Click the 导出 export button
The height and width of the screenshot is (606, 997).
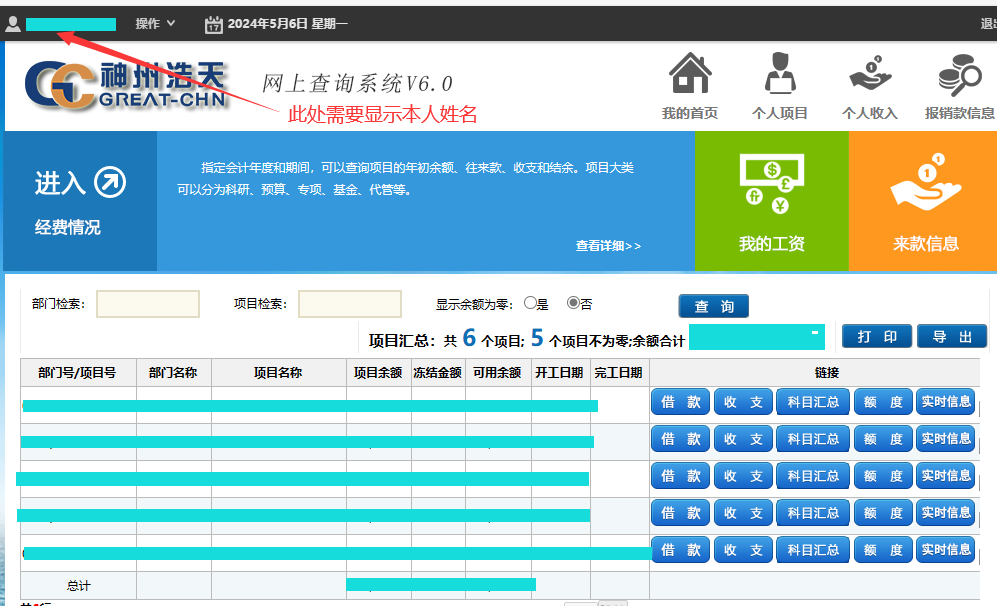pos(951,337)
